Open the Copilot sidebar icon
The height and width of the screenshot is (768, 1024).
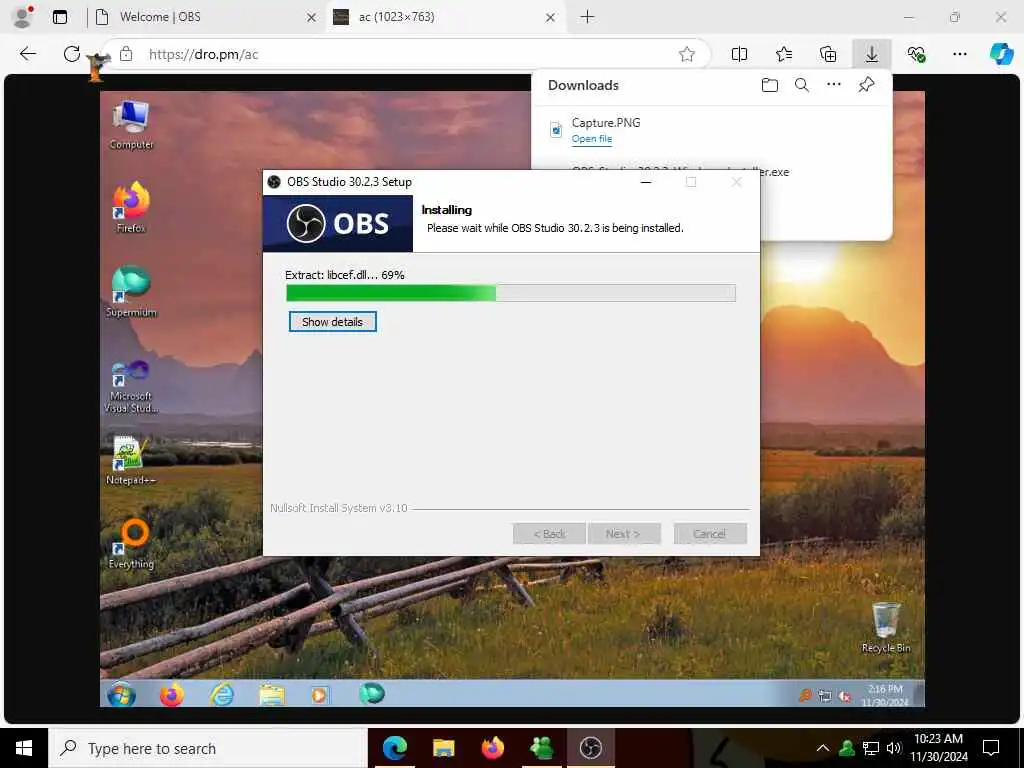click(1001, 54)
